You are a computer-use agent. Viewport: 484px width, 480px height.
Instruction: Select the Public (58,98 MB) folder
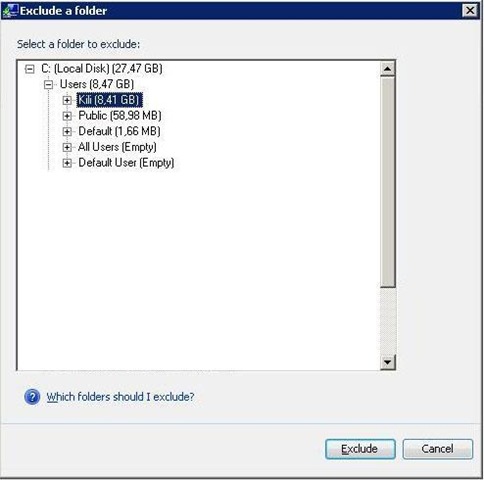click(120, 116)
